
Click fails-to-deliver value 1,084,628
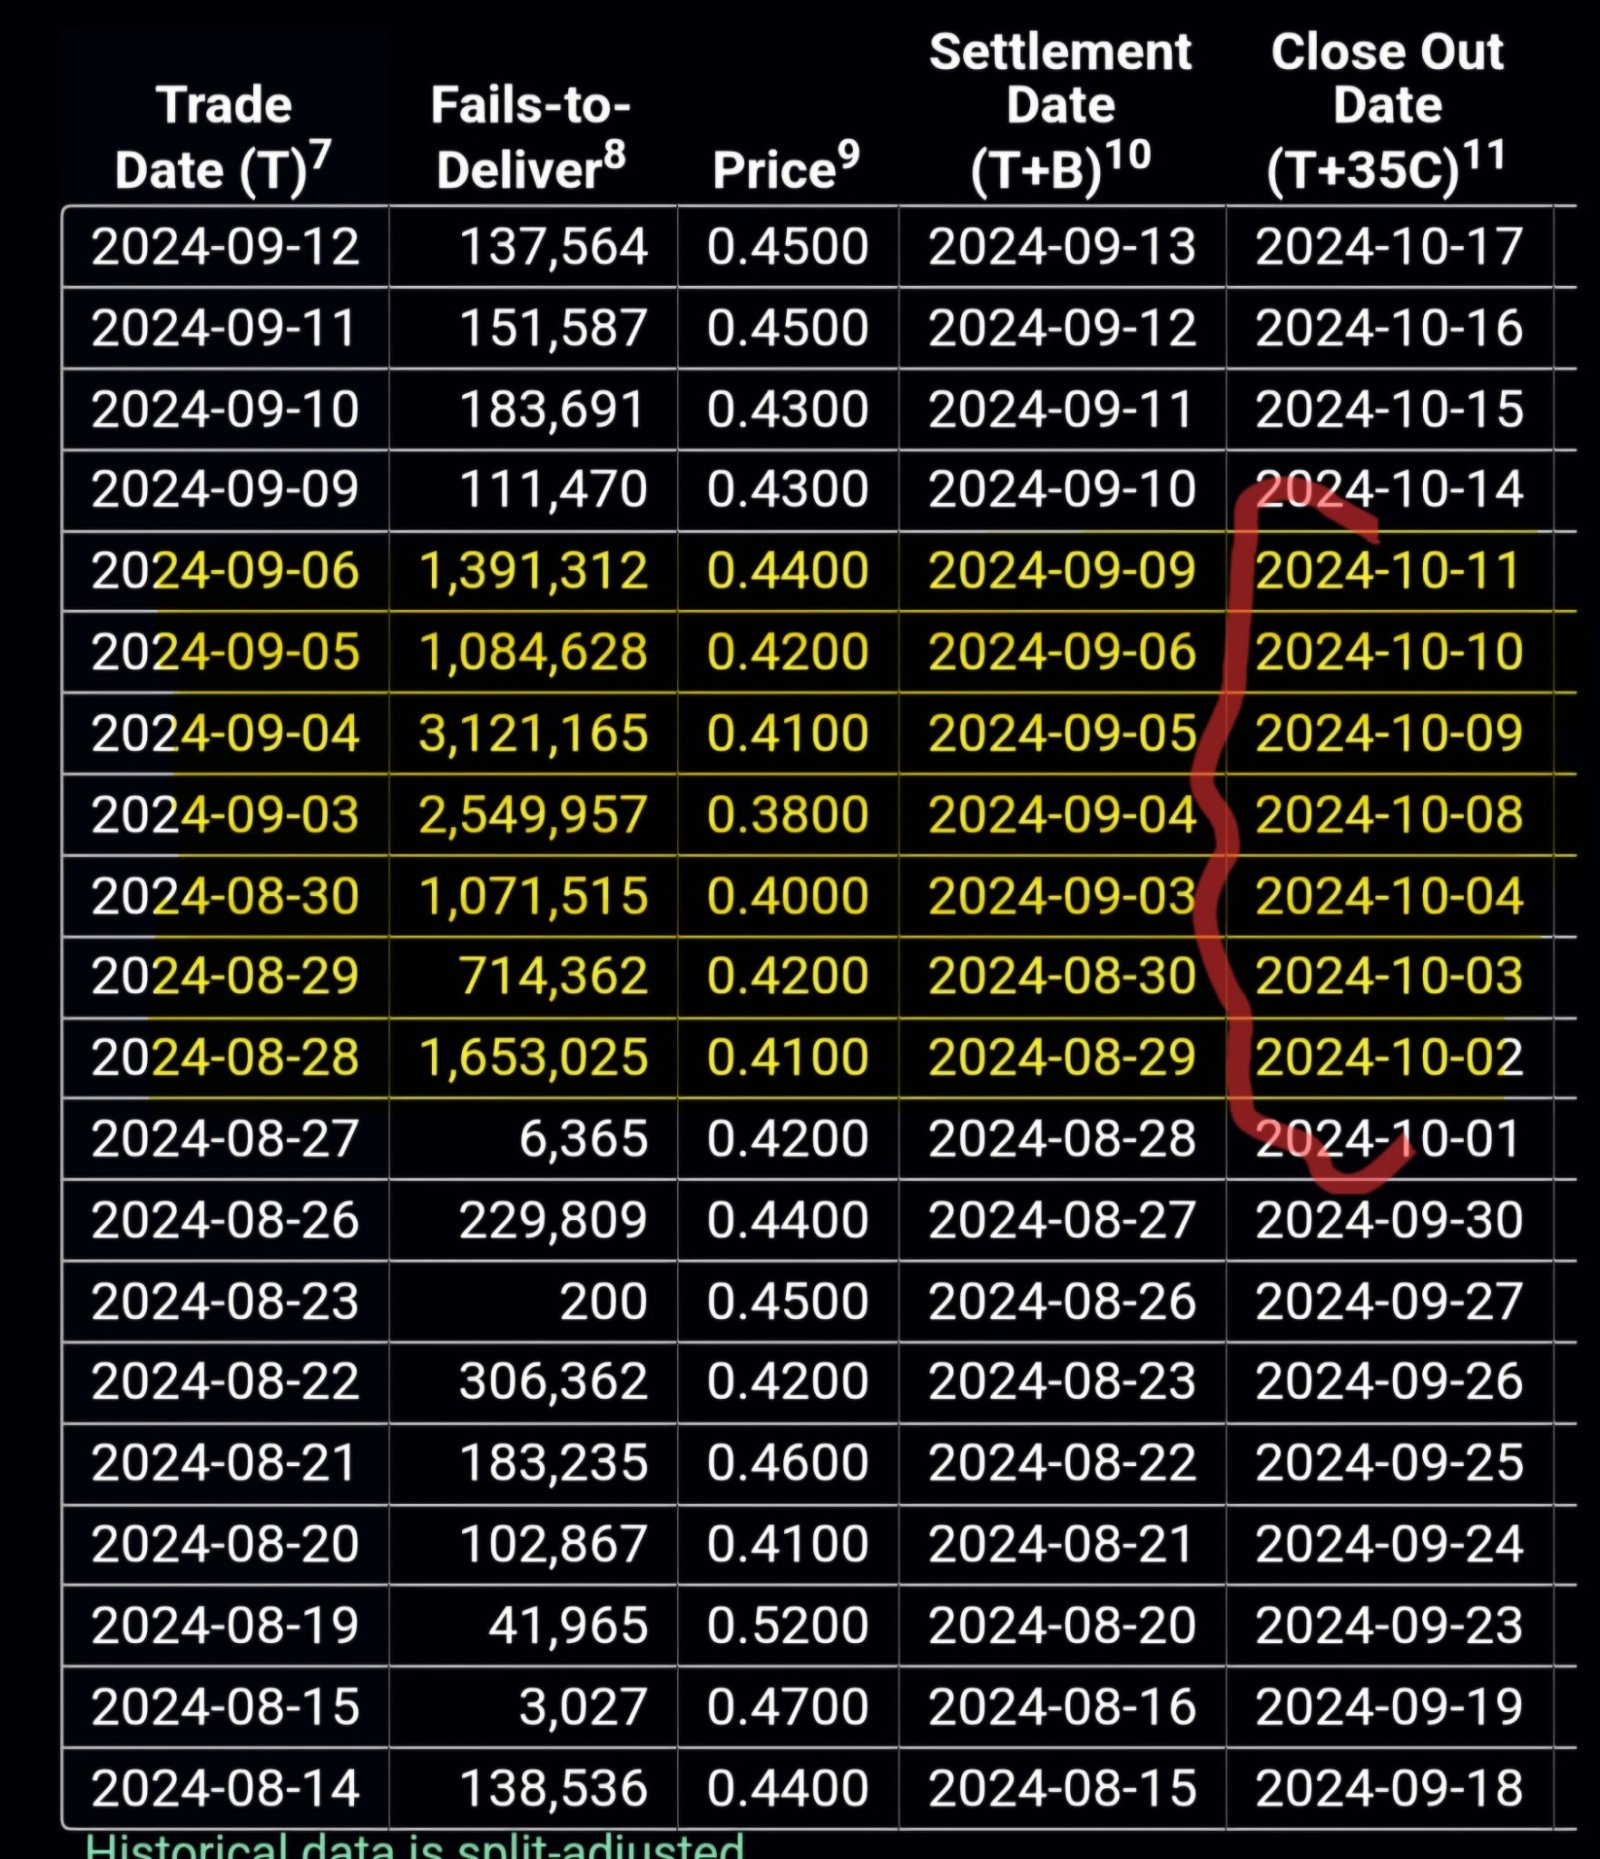click(533, 652)
